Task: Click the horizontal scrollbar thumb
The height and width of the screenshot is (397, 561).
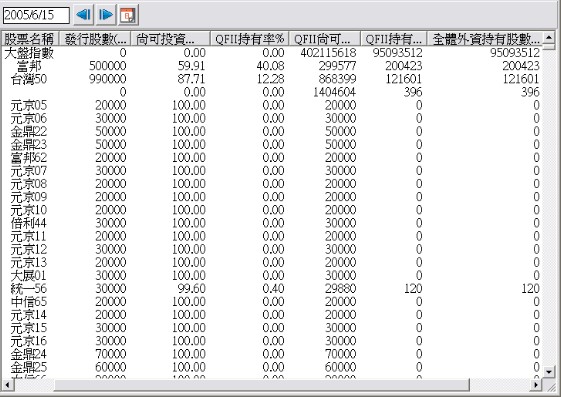Action: click(x=262, y=385)
